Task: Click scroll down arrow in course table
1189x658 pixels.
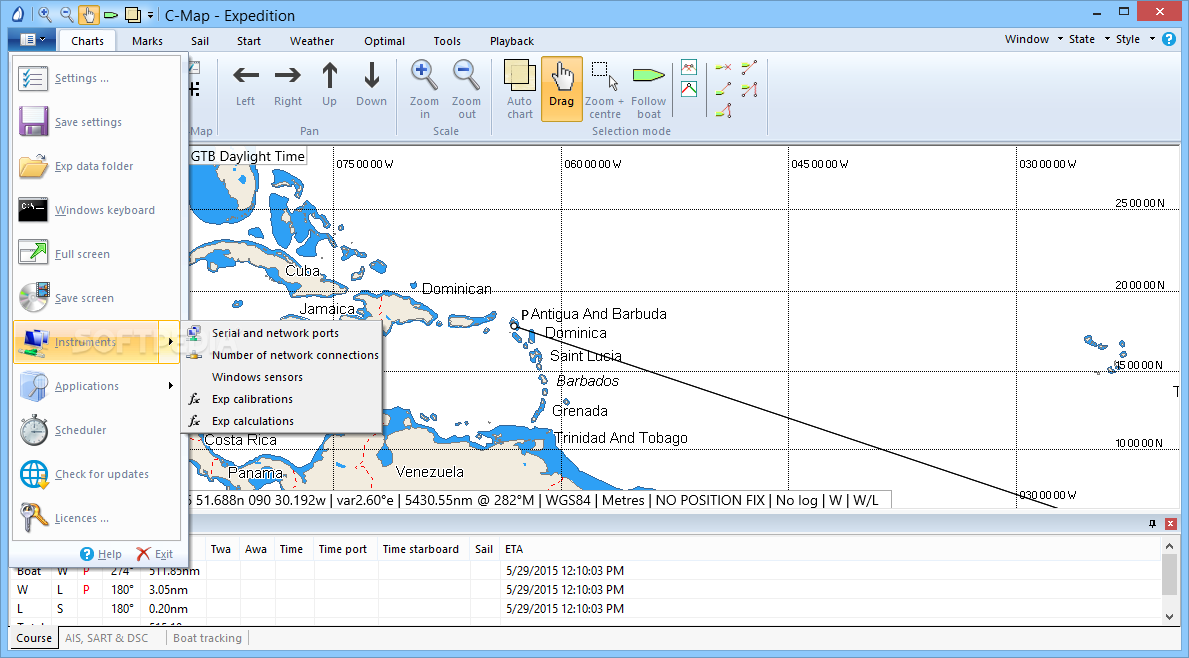Action: [1169, 617]
